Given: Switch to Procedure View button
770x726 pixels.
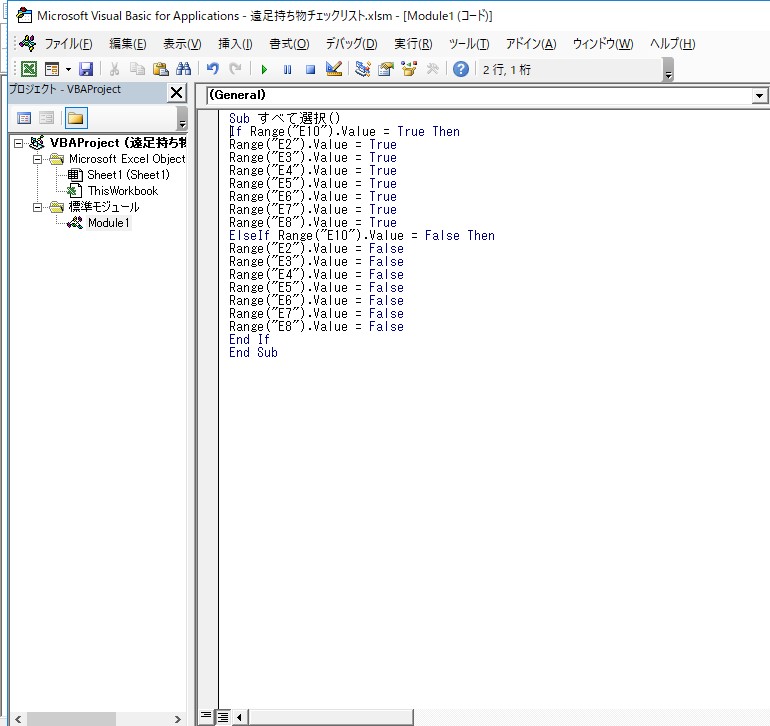Looking at the screenshot, I should [206, 716].
